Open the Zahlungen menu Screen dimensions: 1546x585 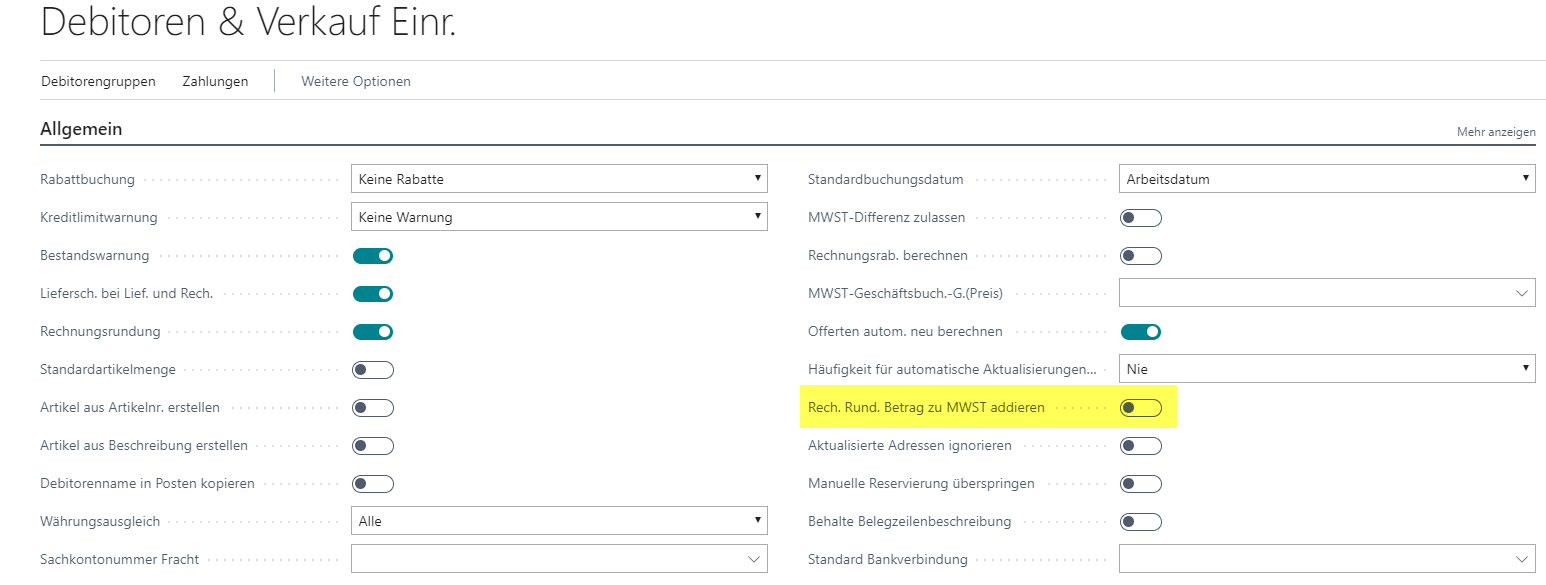coord(215,81)
